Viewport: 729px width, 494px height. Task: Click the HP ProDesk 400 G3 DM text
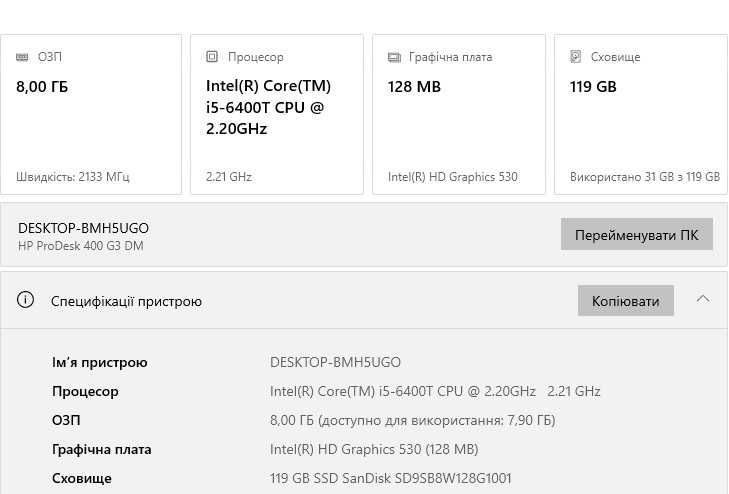click(80, 246)
